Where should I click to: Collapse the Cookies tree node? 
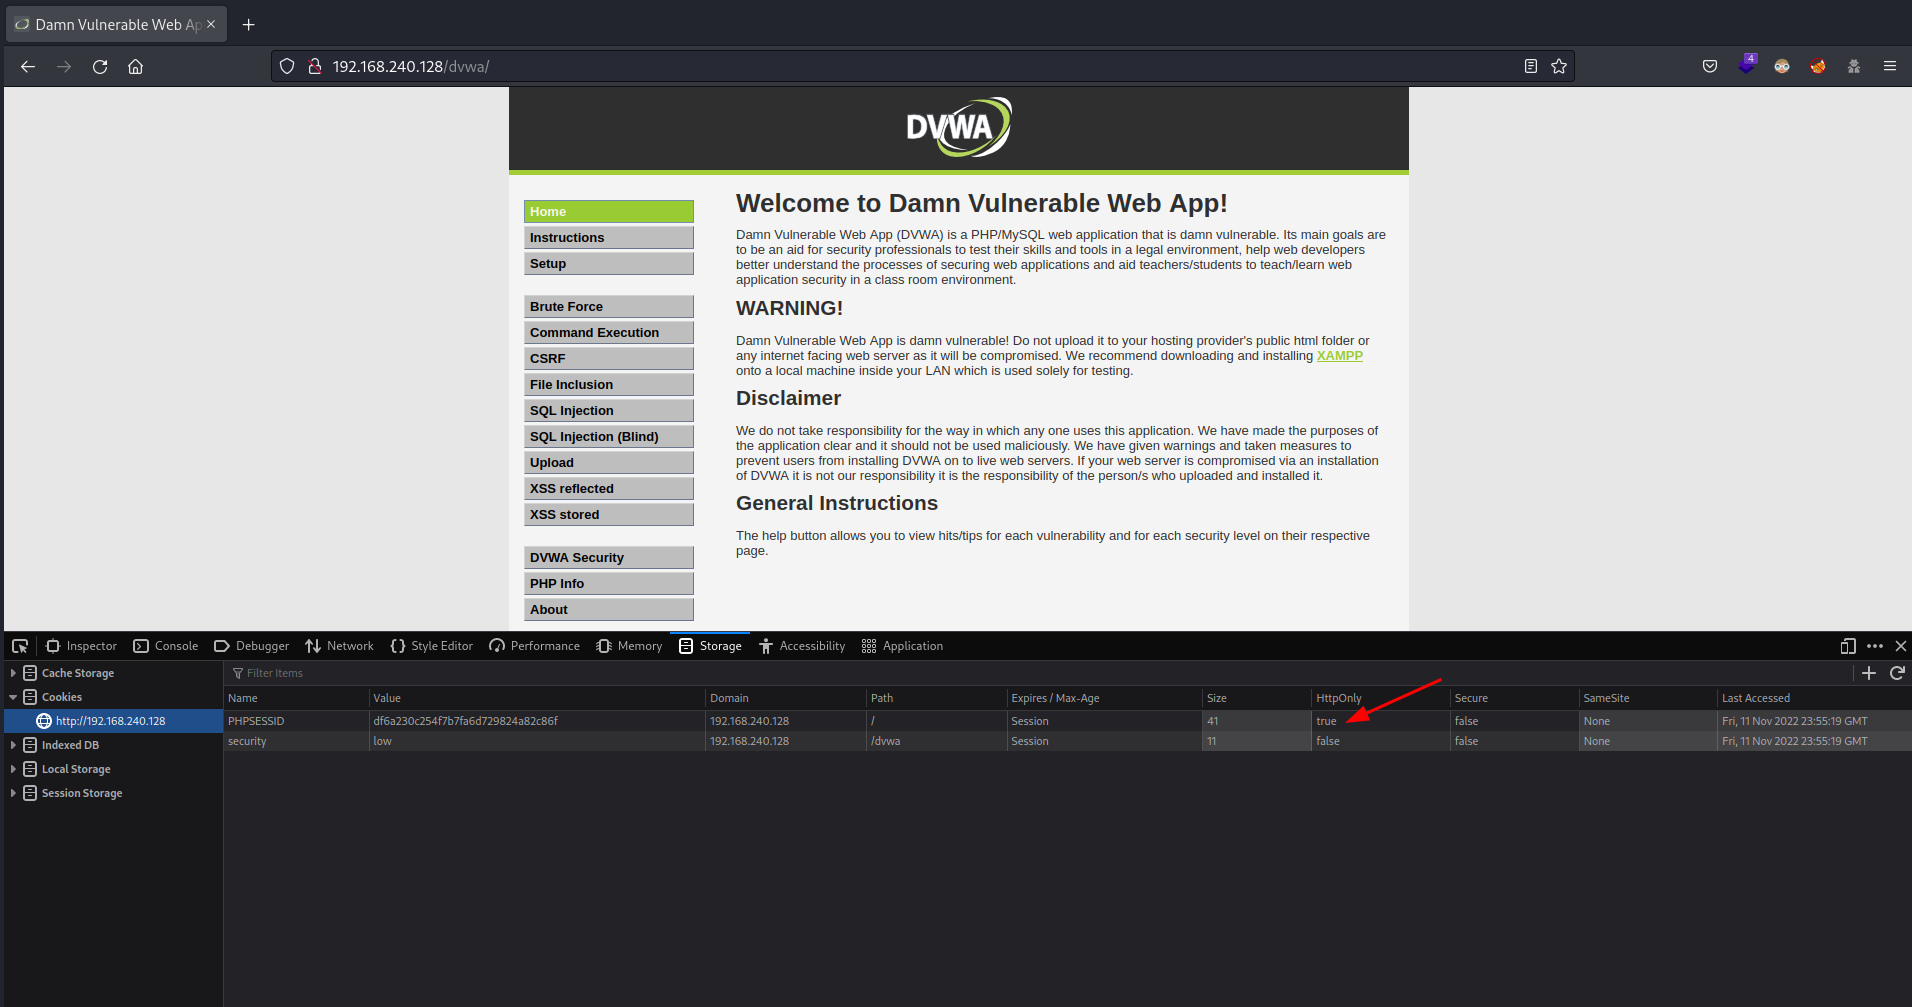[x=13, y=697]
